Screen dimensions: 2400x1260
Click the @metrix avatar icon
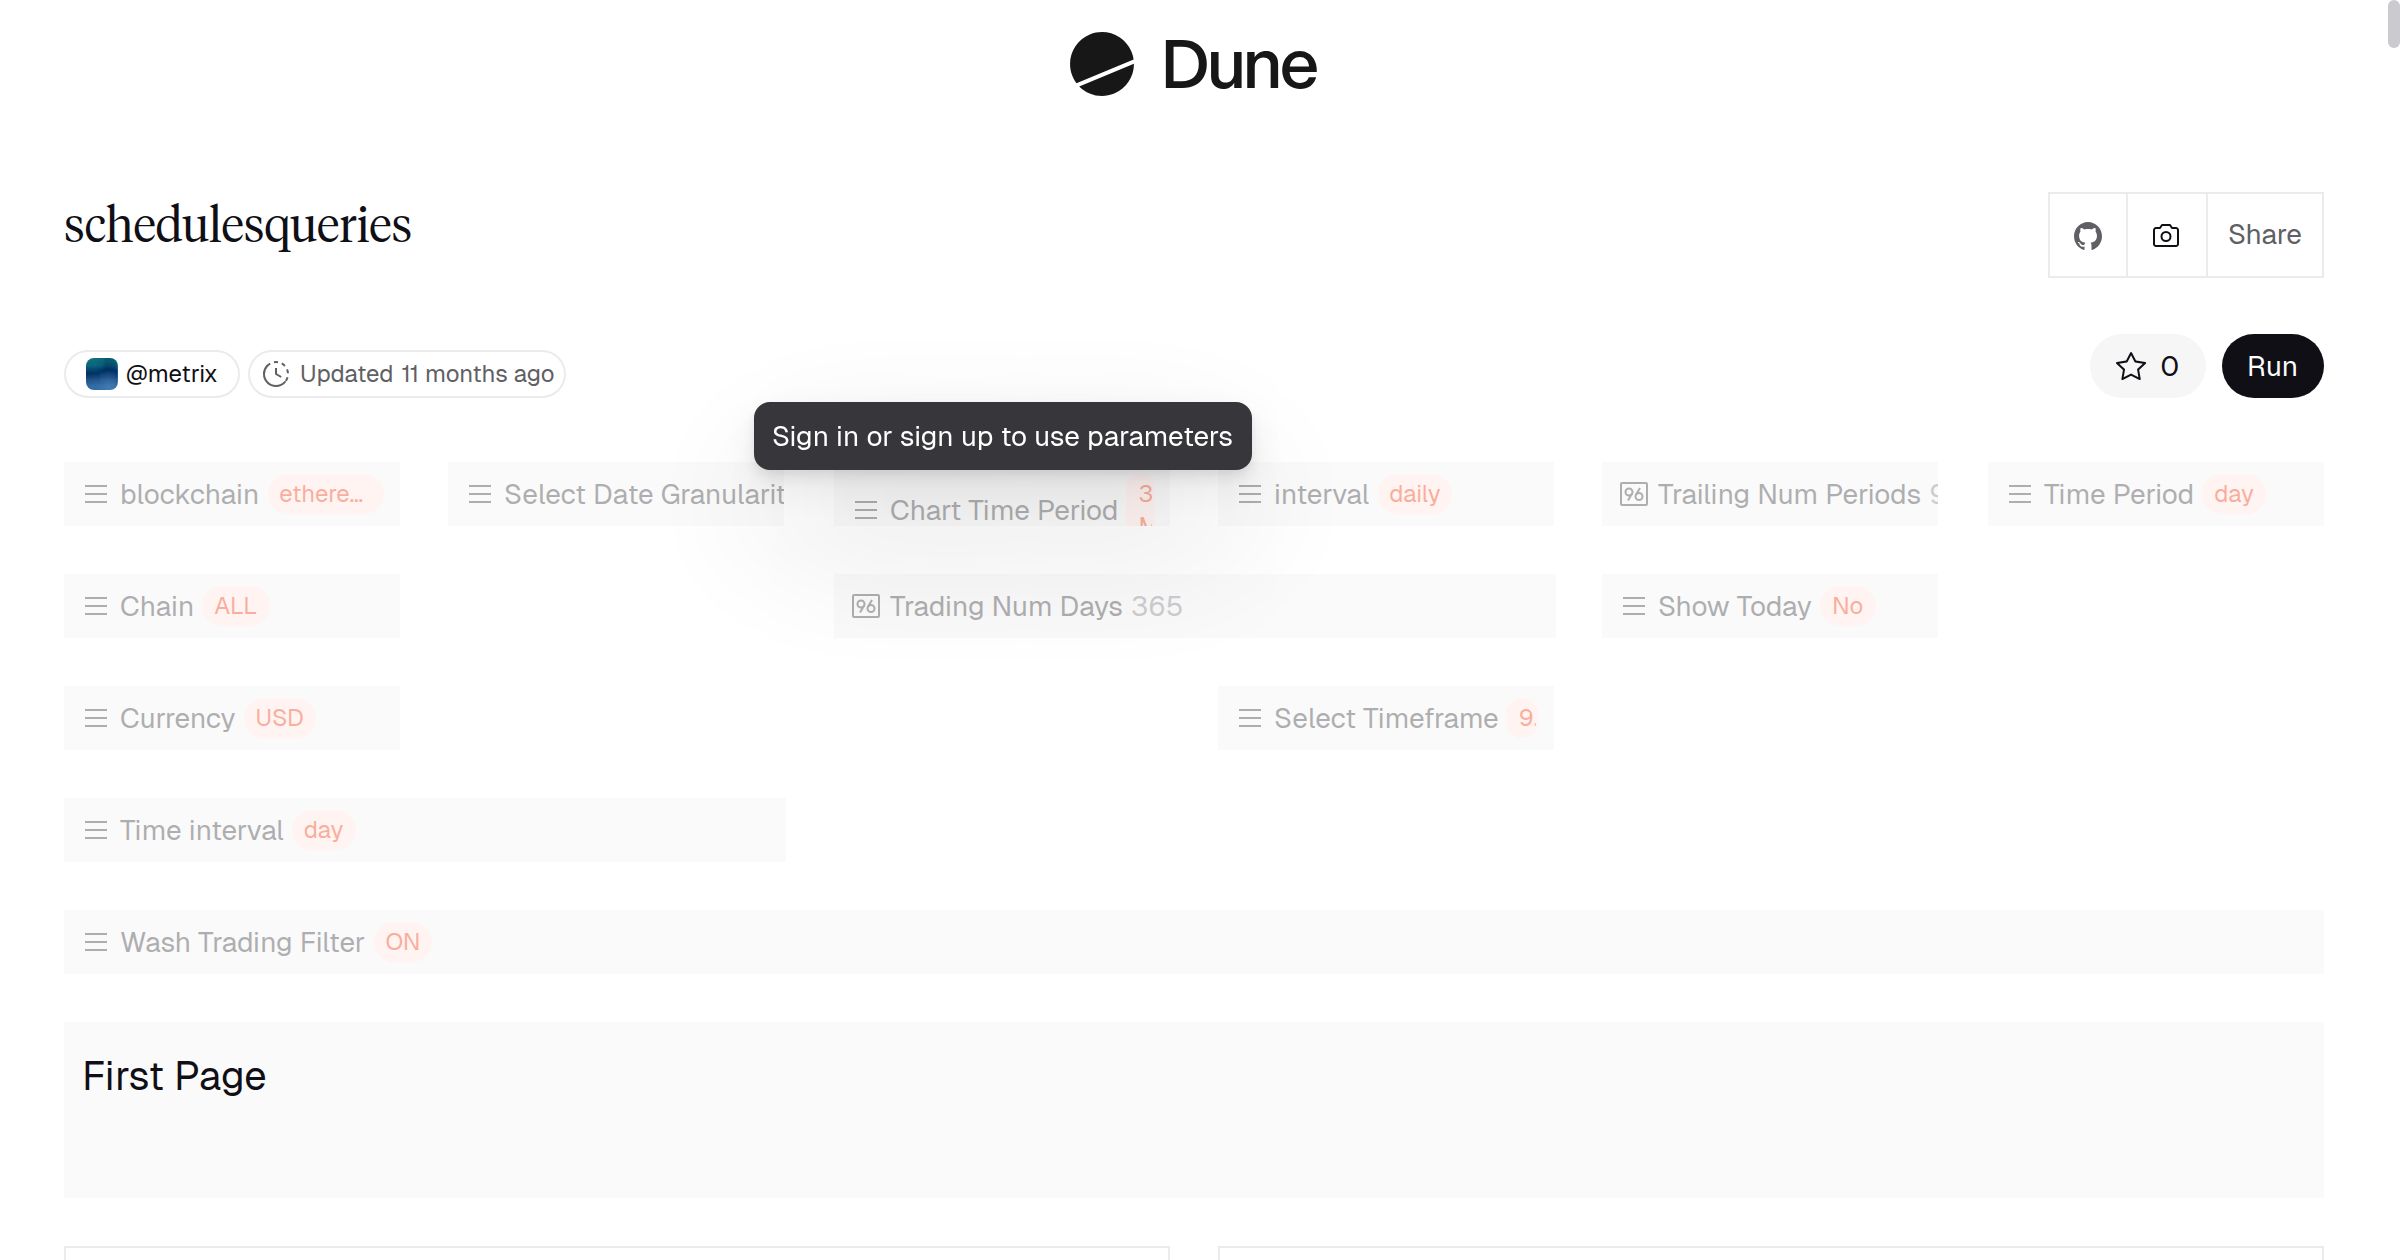click(102, 374)
